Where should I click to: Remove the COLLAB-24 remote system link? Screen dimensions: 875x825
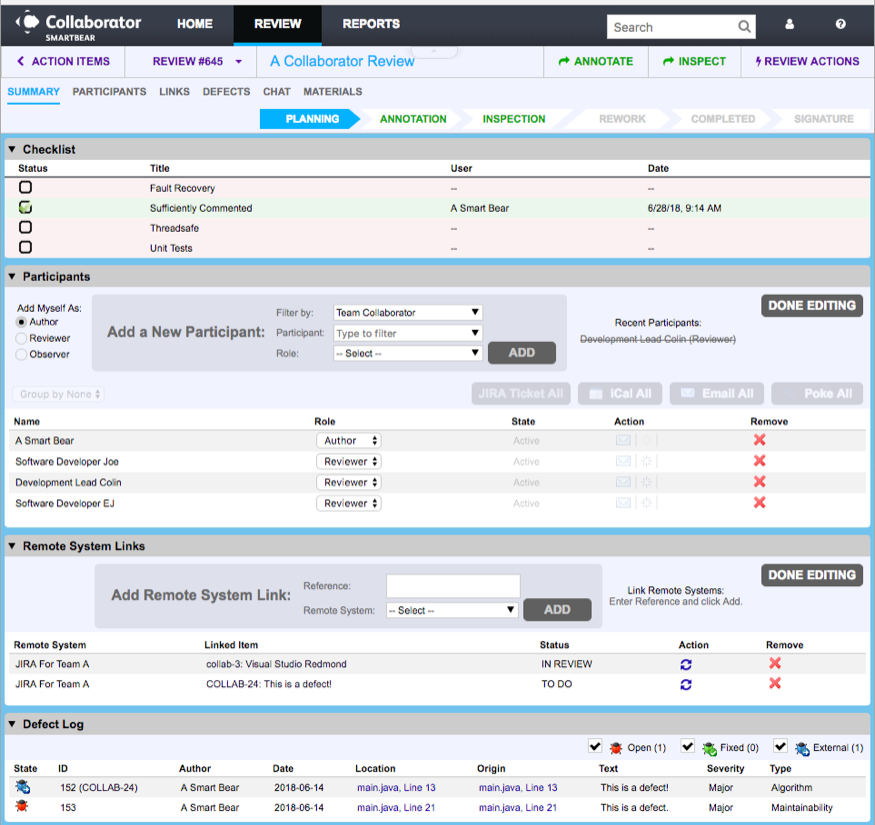pyautogui.click(x=775, y=683)
